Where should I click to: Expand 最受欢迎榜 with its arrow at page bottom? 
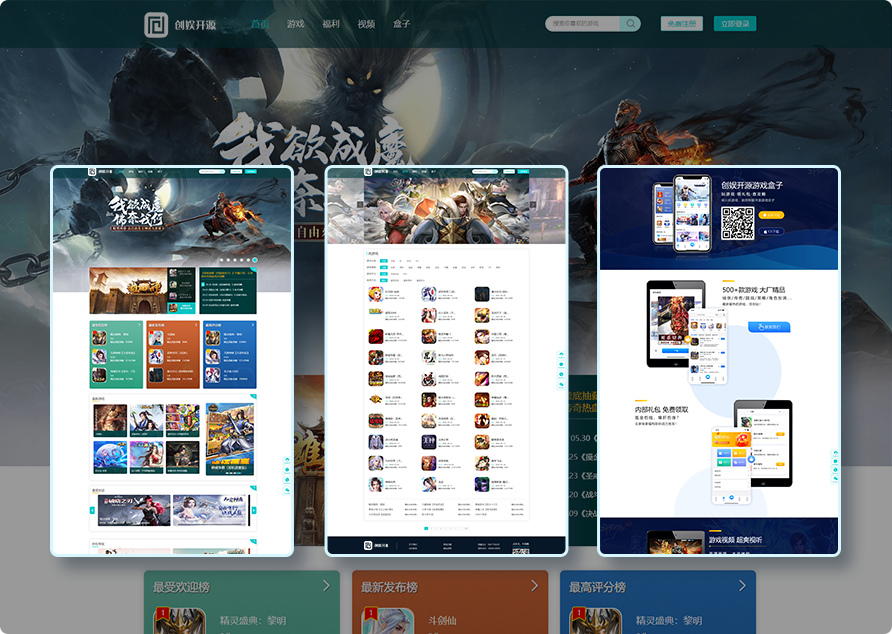pyautogui.click(x=327, y=586)
